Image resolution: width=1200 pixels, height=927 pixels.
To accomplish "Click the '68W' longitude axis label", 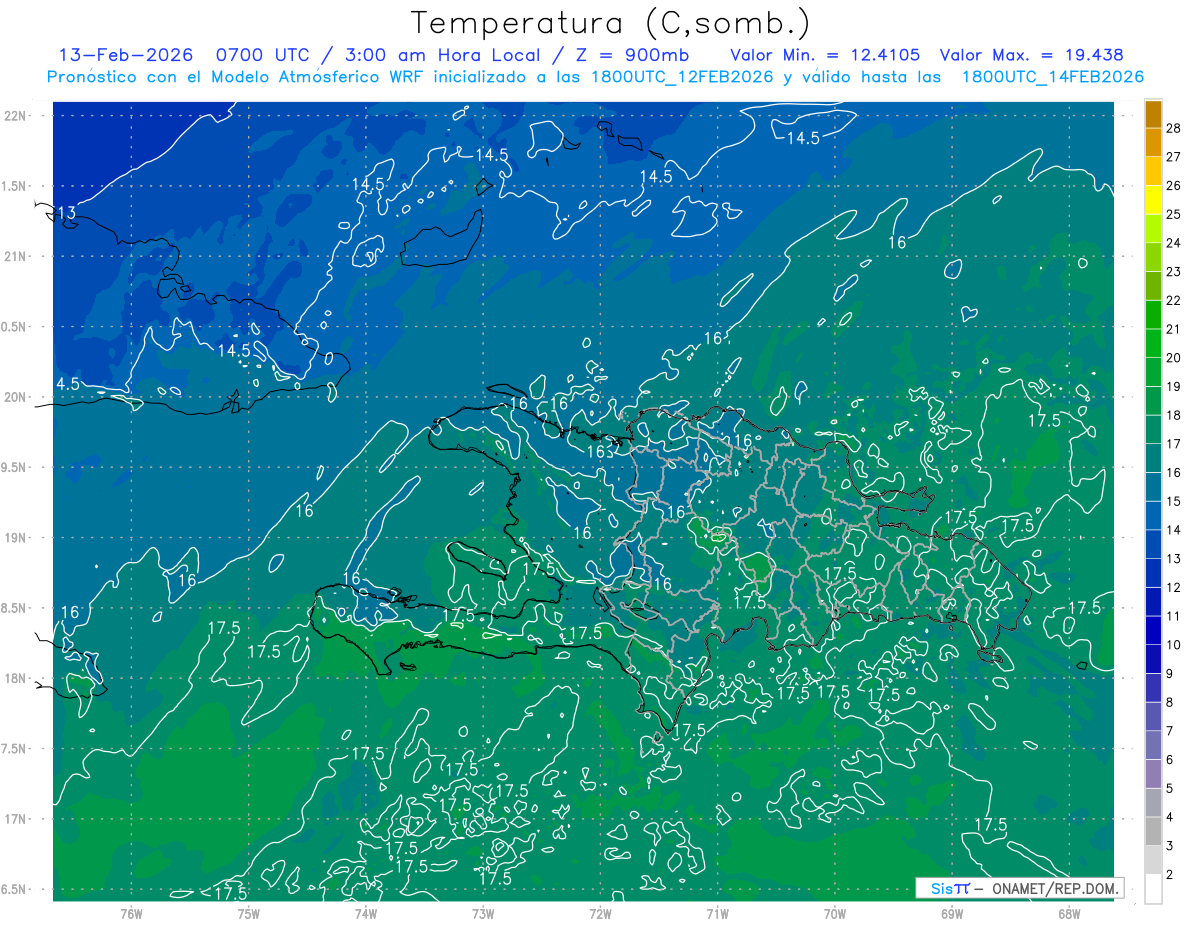I will (1069, 914).
